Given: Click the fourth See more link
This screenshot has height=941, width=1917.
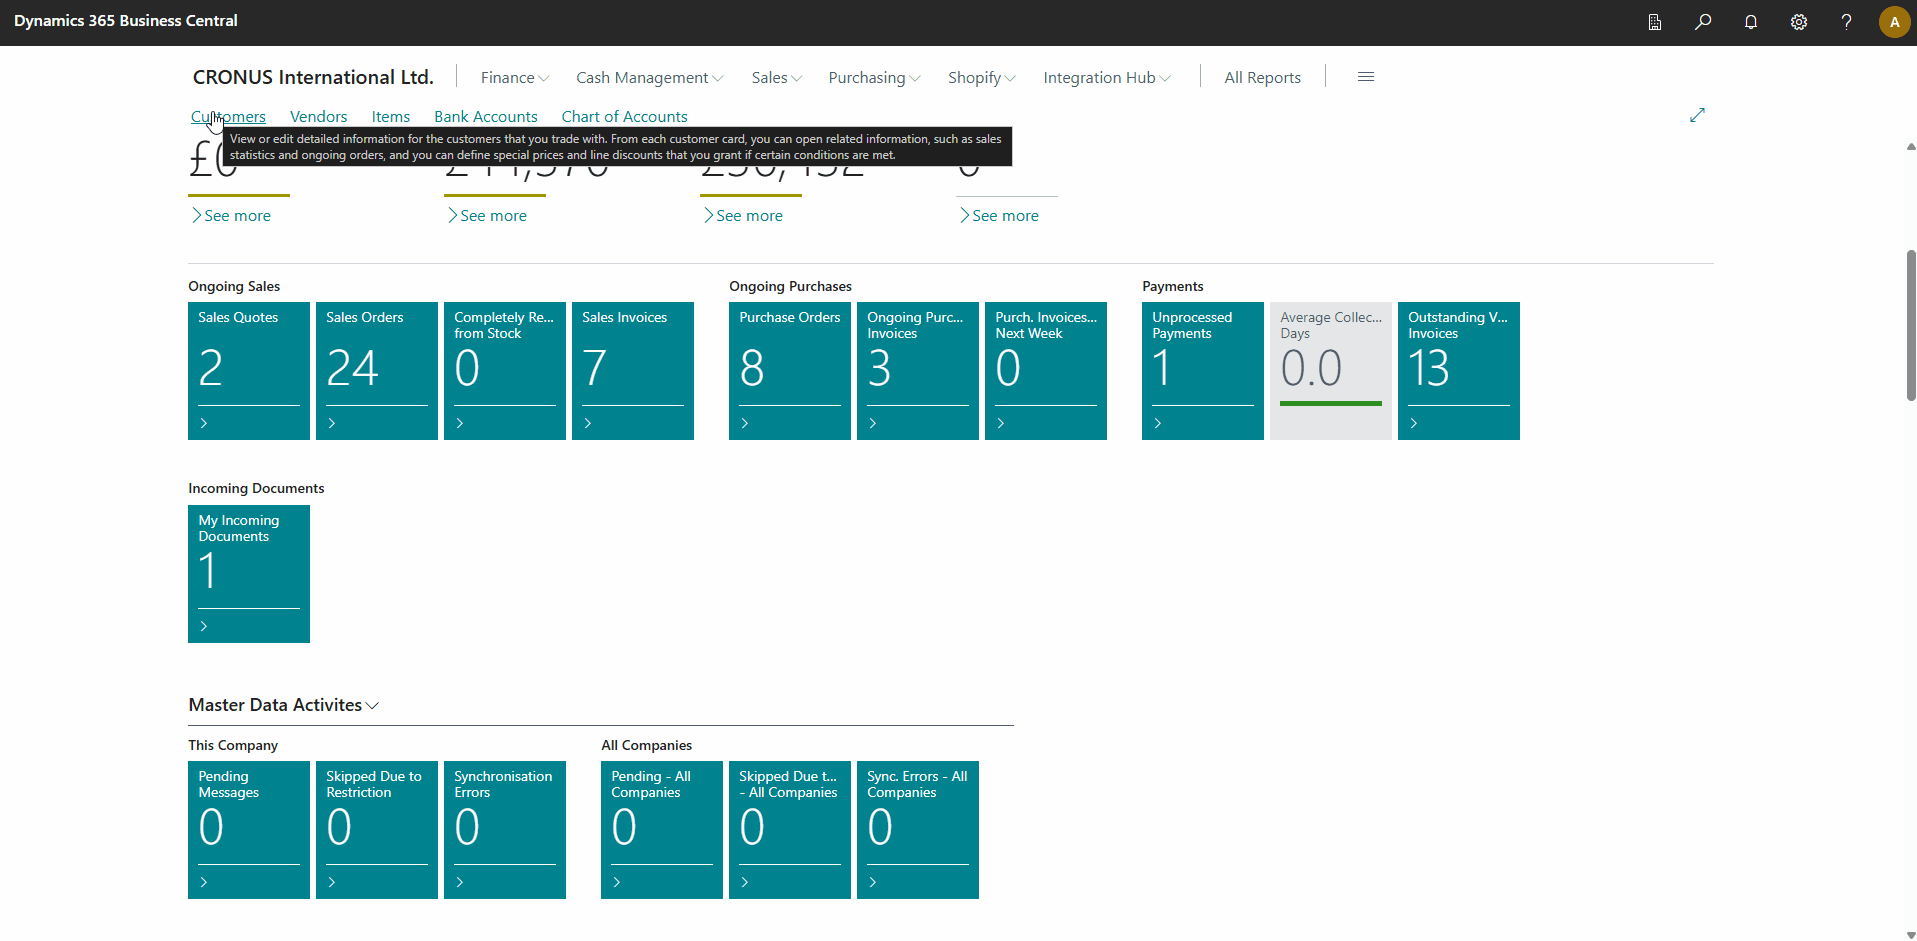Looking at the screenshot, I should tap(999, 215).
